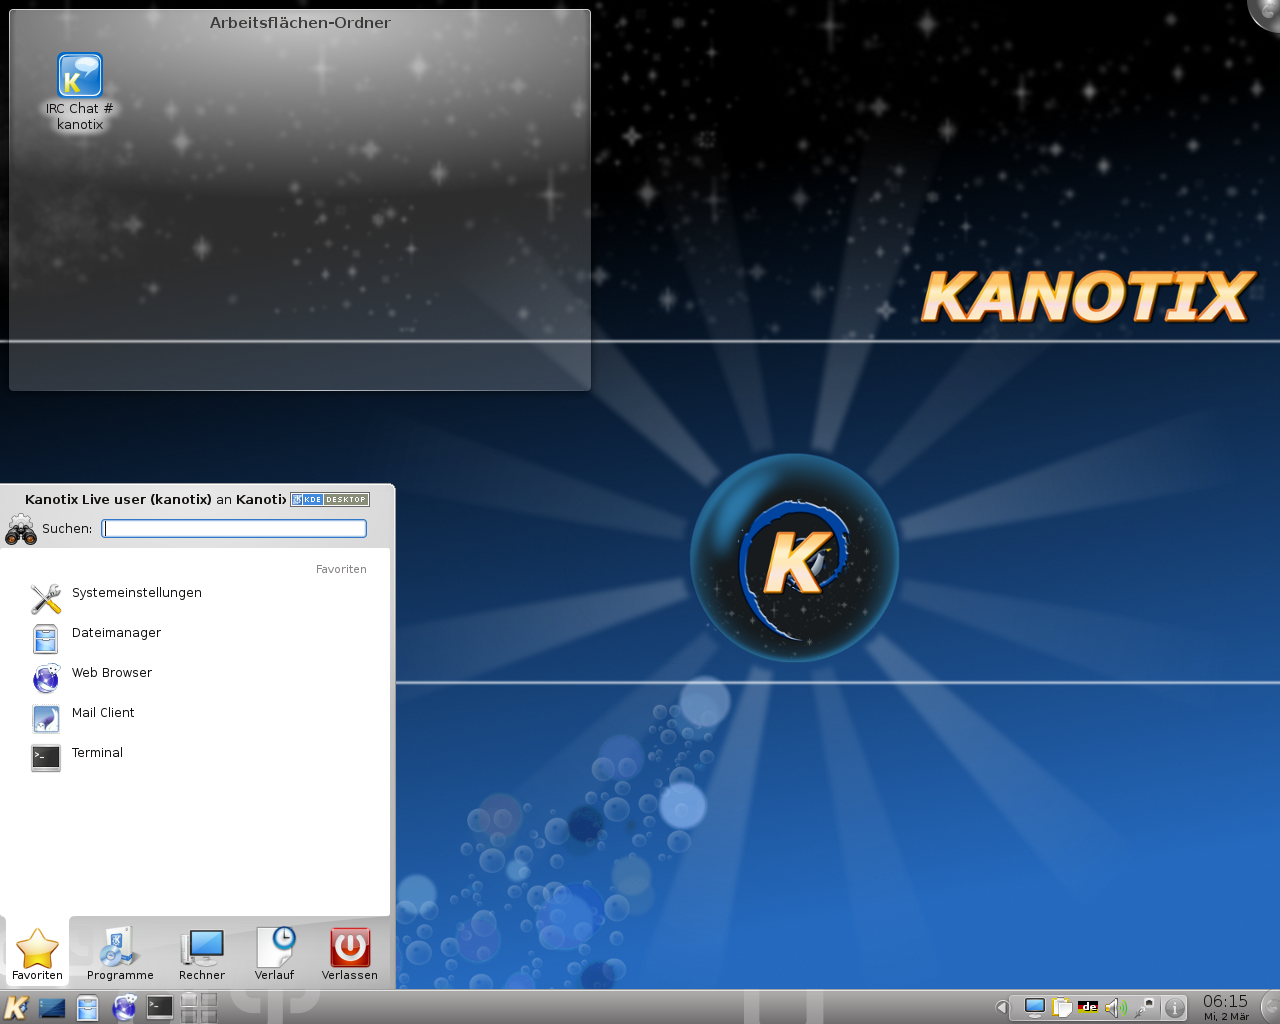Viewport: 1280px width, 1024px height.
Task: Open the IRC Chat #kanotix desktop icon
Action: [x=80, y=91]
